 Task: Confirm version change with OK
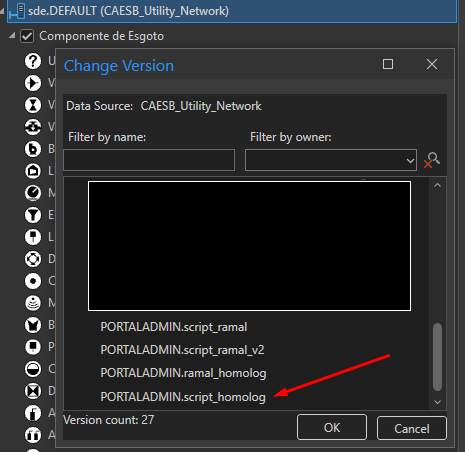click(332, 427)
